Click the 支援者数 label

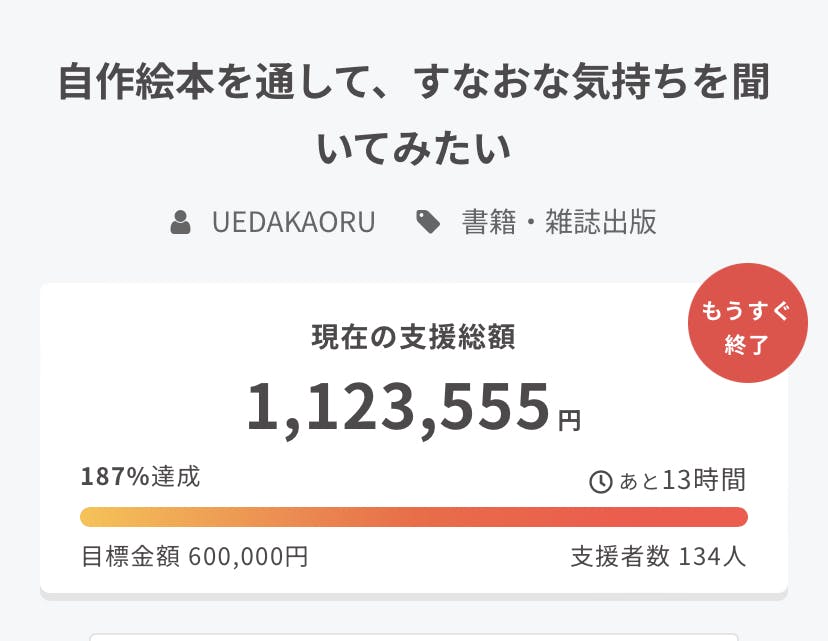point(620,556)
